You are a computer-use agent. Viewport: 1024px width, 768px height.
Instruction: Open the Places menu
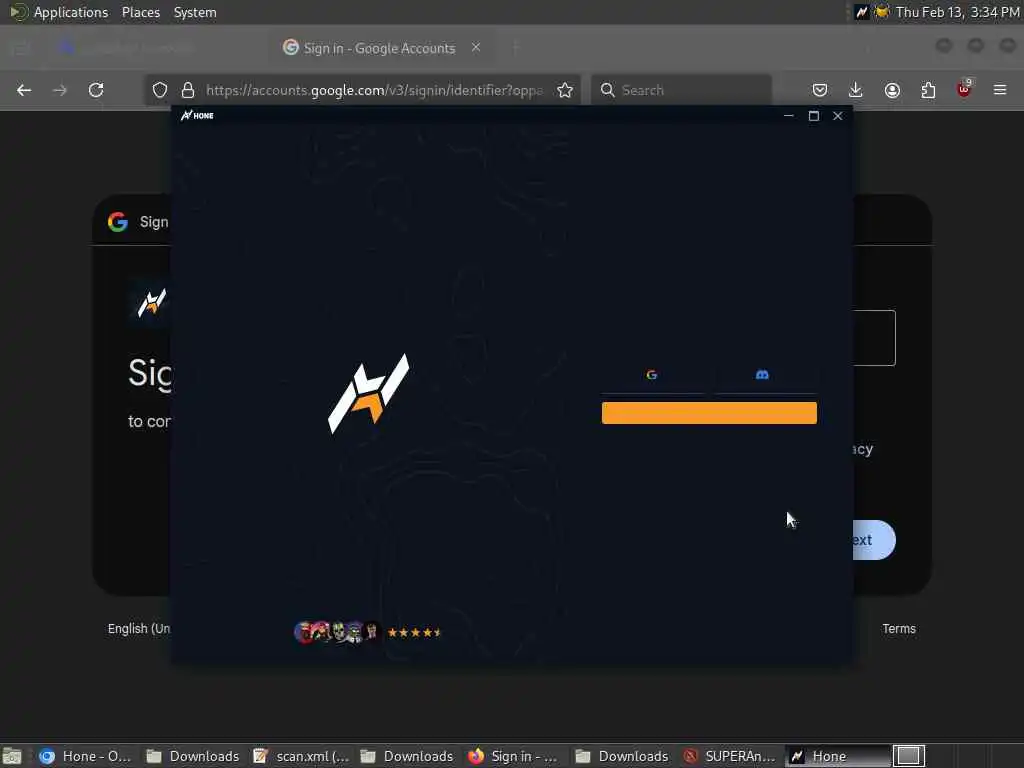(141, 12)
